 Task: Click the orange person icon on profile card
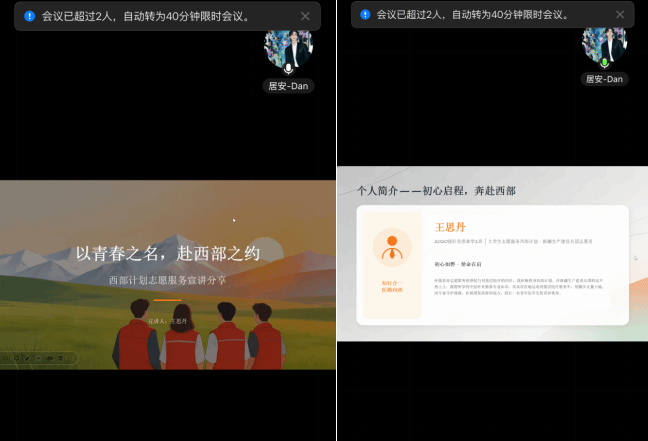coord(392,247)
